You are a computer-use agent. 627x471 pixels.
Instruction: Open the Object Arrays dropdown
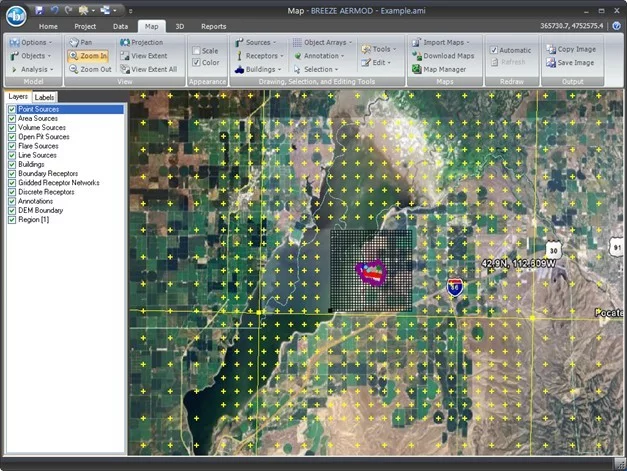(x=326, y=43)
